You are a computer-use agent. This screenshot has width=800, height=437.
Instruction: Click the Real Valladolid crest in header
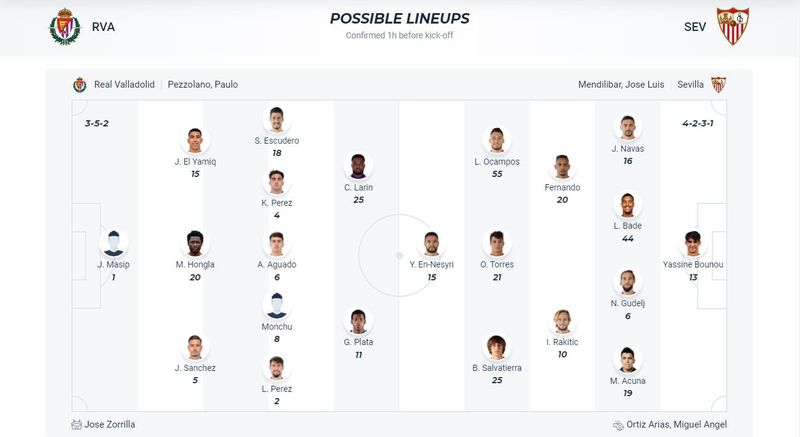pyautogui.click(x=65, y=27)
